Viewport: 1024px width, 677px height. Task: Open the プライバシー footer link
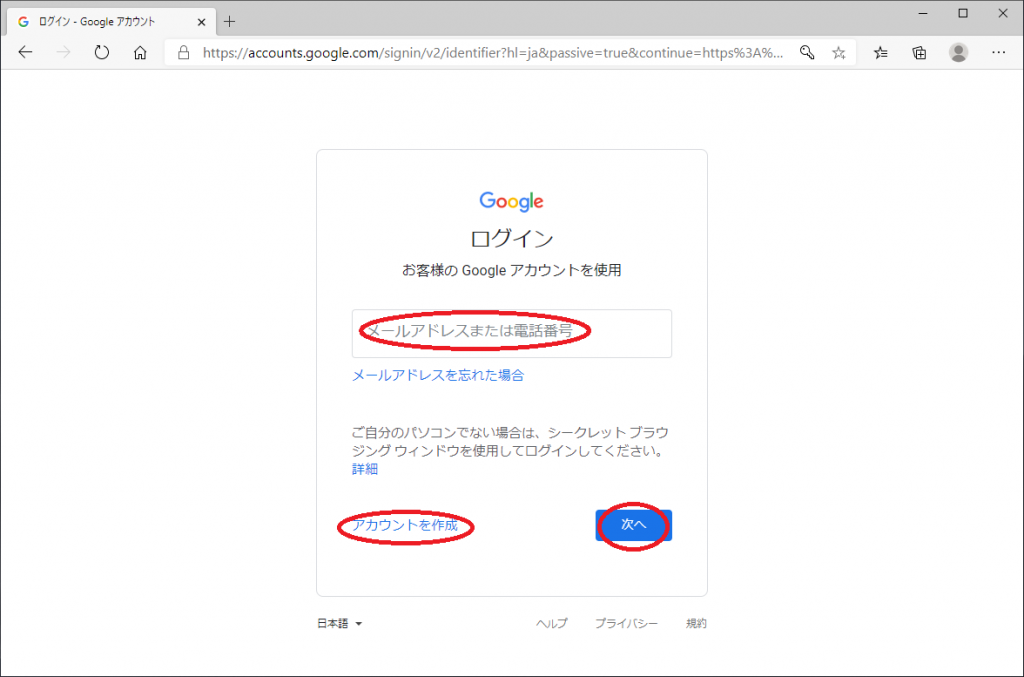(x=626, y=624)
